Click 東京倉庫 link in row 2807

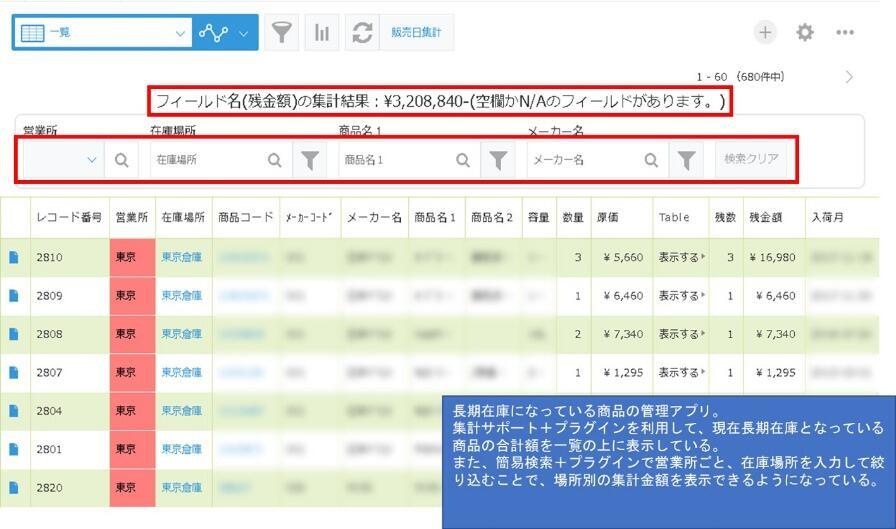coord(182,372)
